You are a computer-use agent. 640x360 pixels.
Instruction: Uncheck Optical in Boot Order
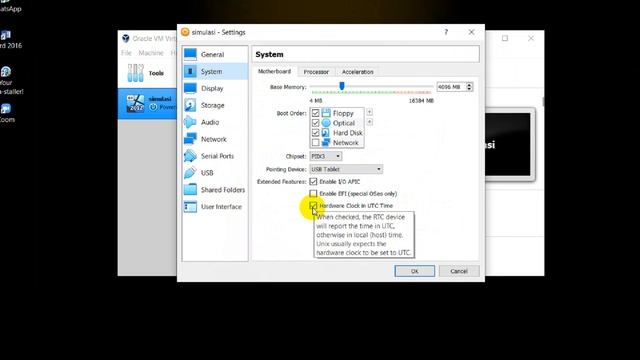point(315,123)
